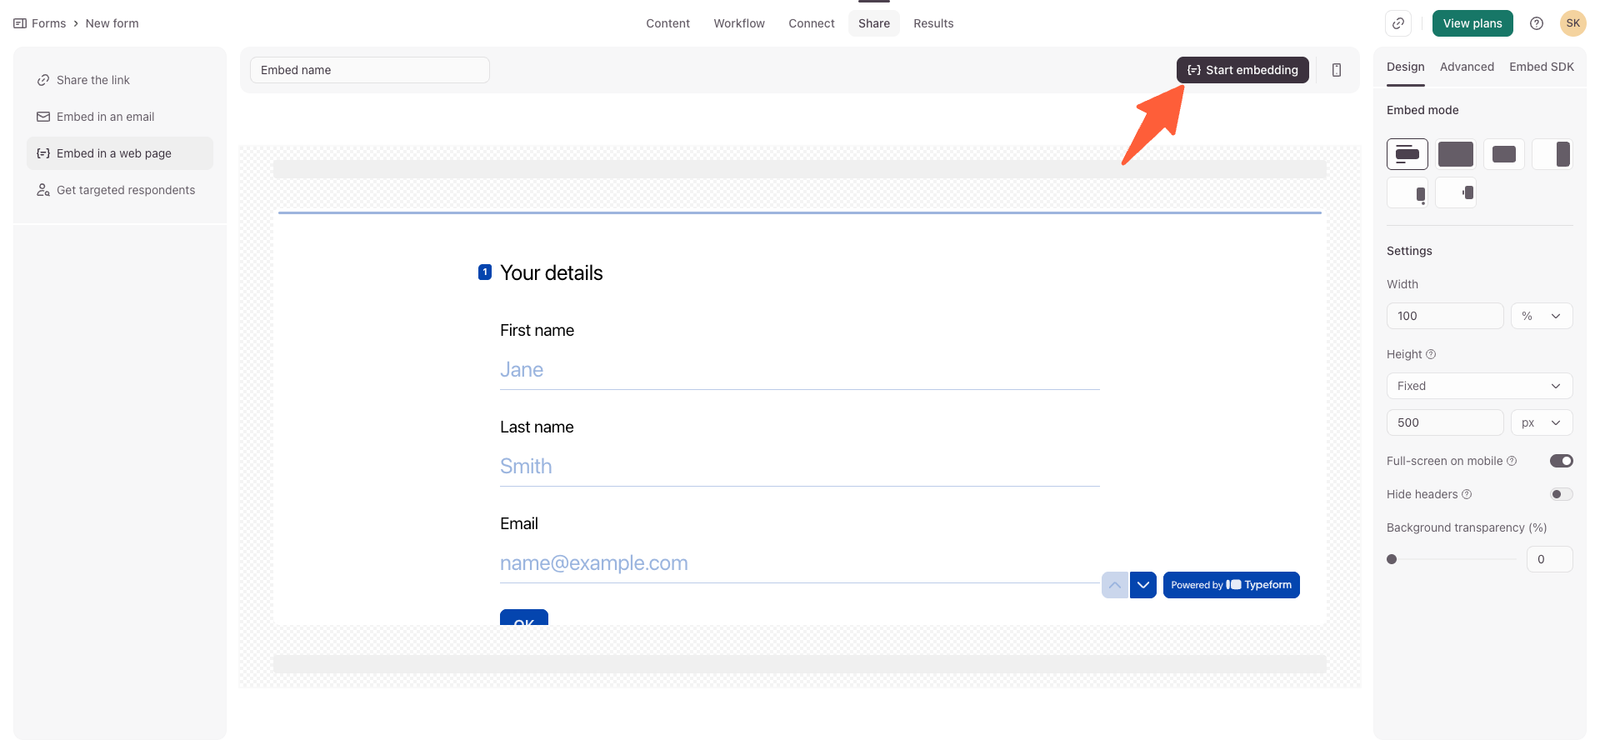Select the Standard inline embed mode icon

(1407, 154)
